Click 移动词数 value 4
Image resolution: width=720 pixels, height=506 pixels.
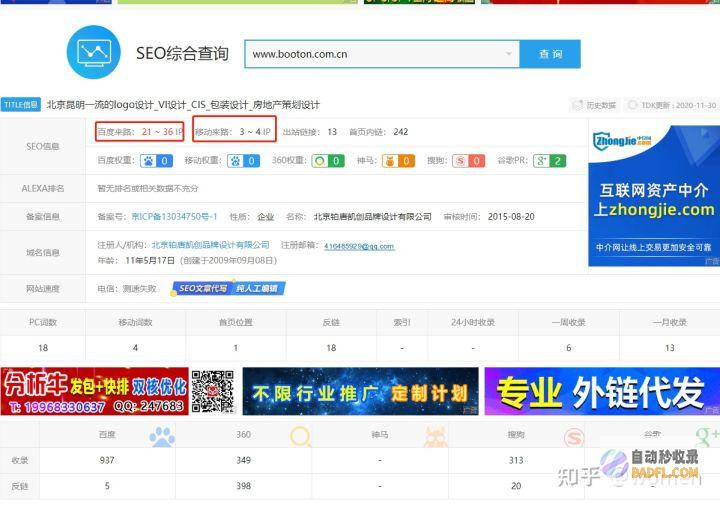[x=135, y=348]
